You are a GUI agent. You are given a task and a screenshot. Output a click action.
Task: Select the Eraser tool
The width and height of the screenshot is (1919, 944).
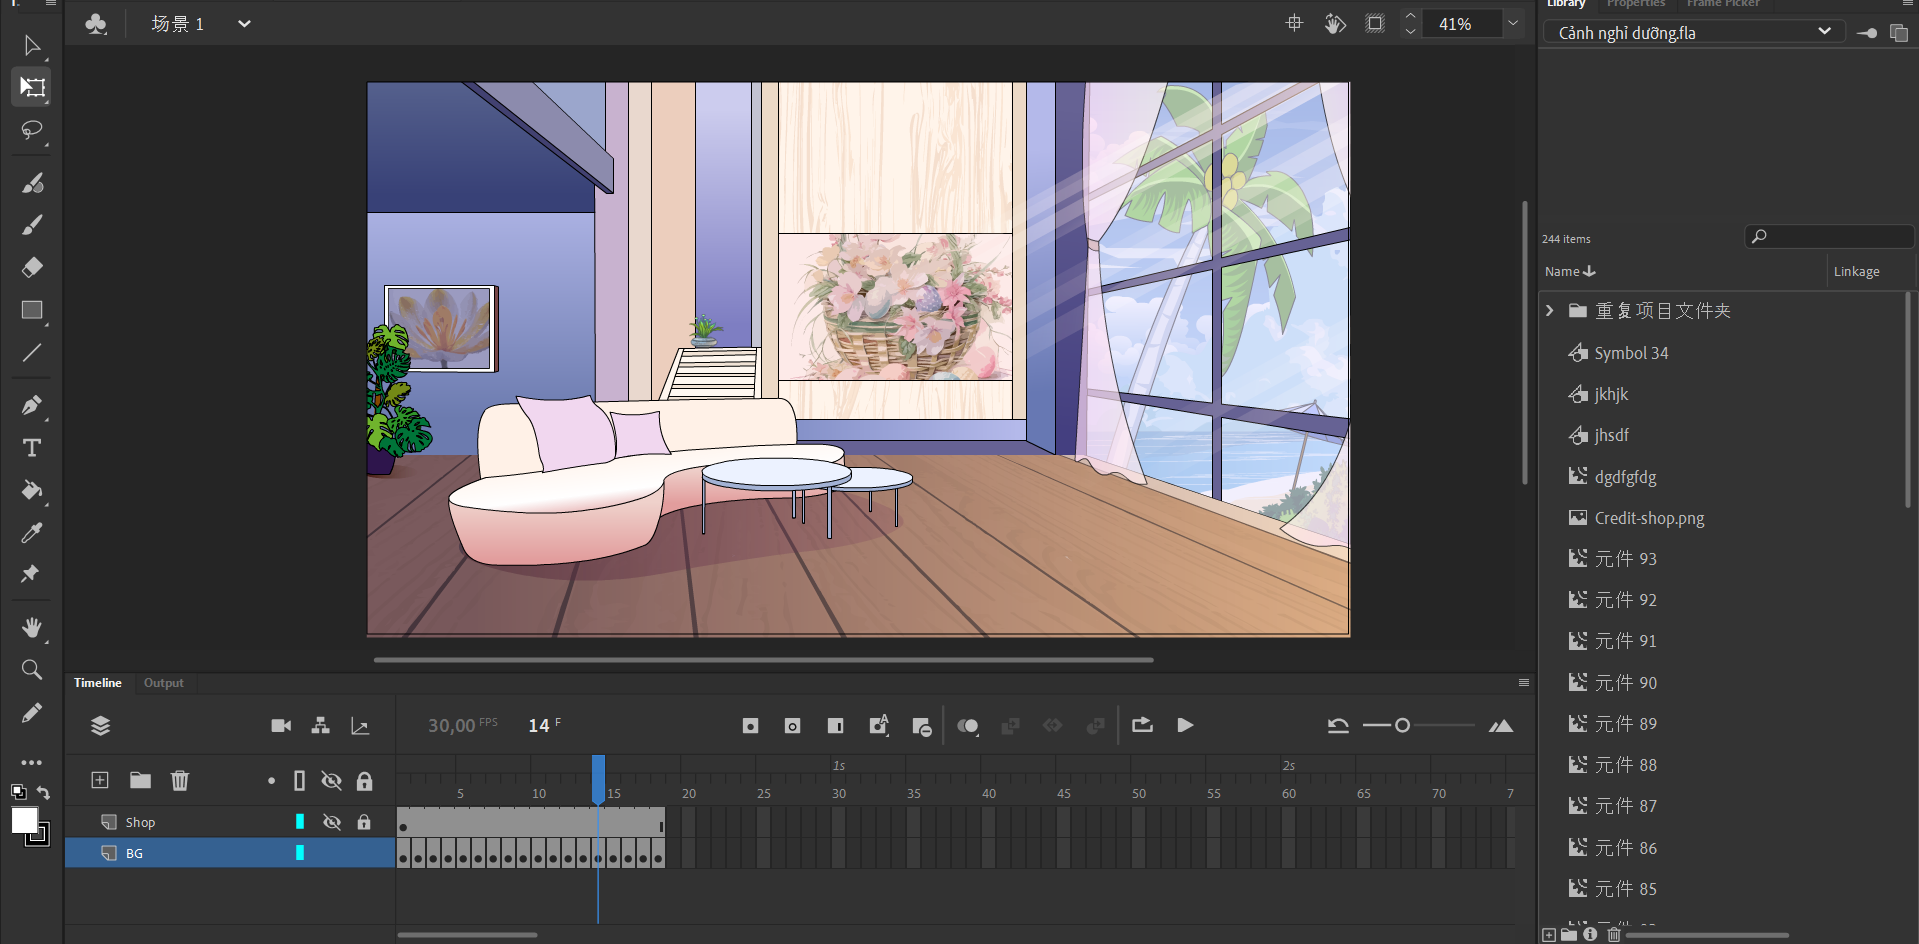click(x=32, y=267)
